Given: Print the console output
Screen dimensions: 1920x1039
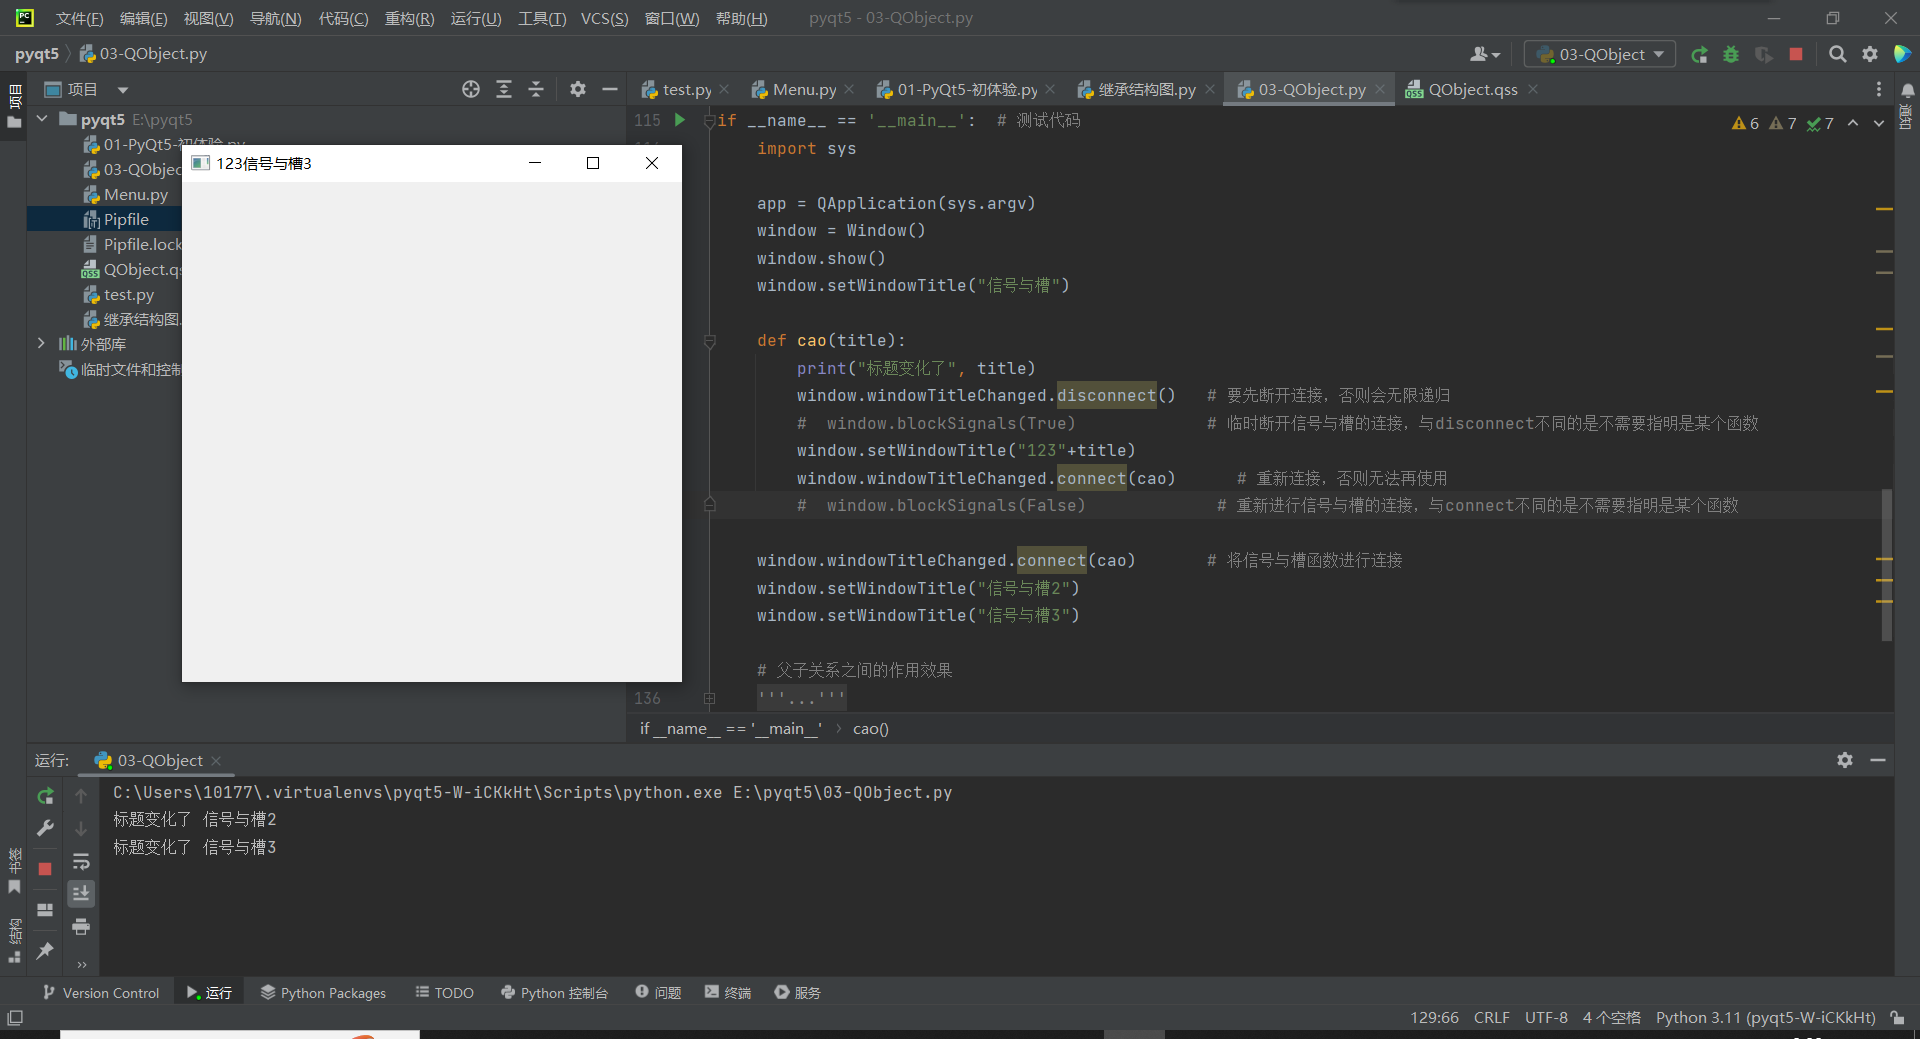Looking at the screenshot, I should pos(81,927).
